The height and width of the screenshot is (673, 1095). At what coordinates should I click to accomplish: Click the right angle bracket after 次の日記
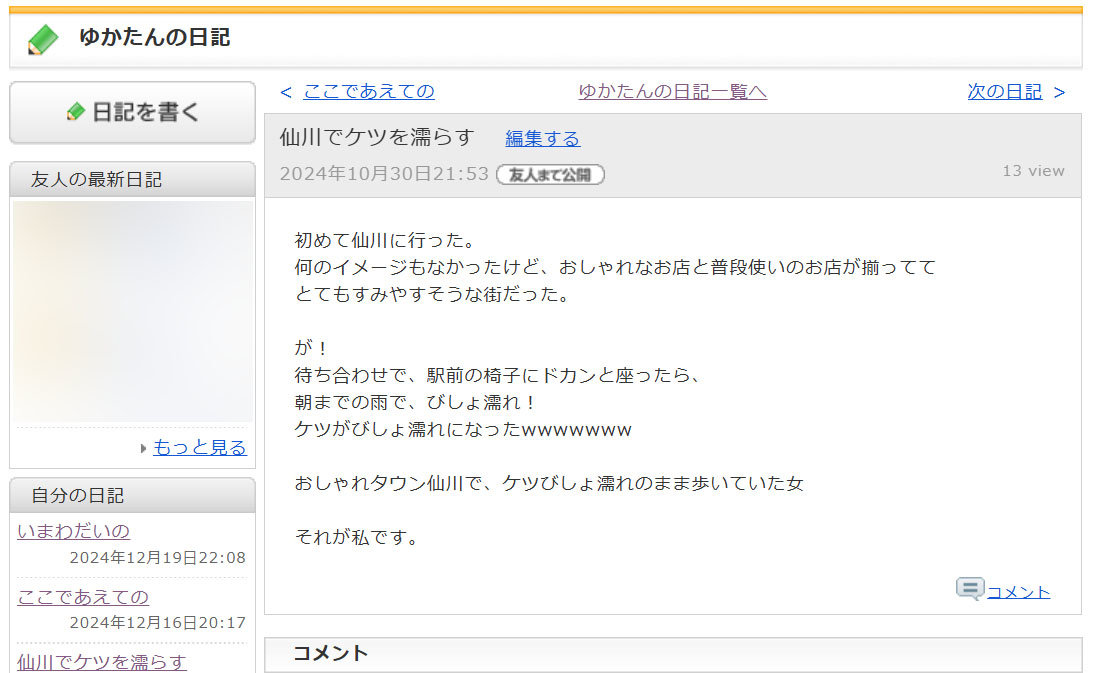pyautogui.click(x=1059, y=92)
